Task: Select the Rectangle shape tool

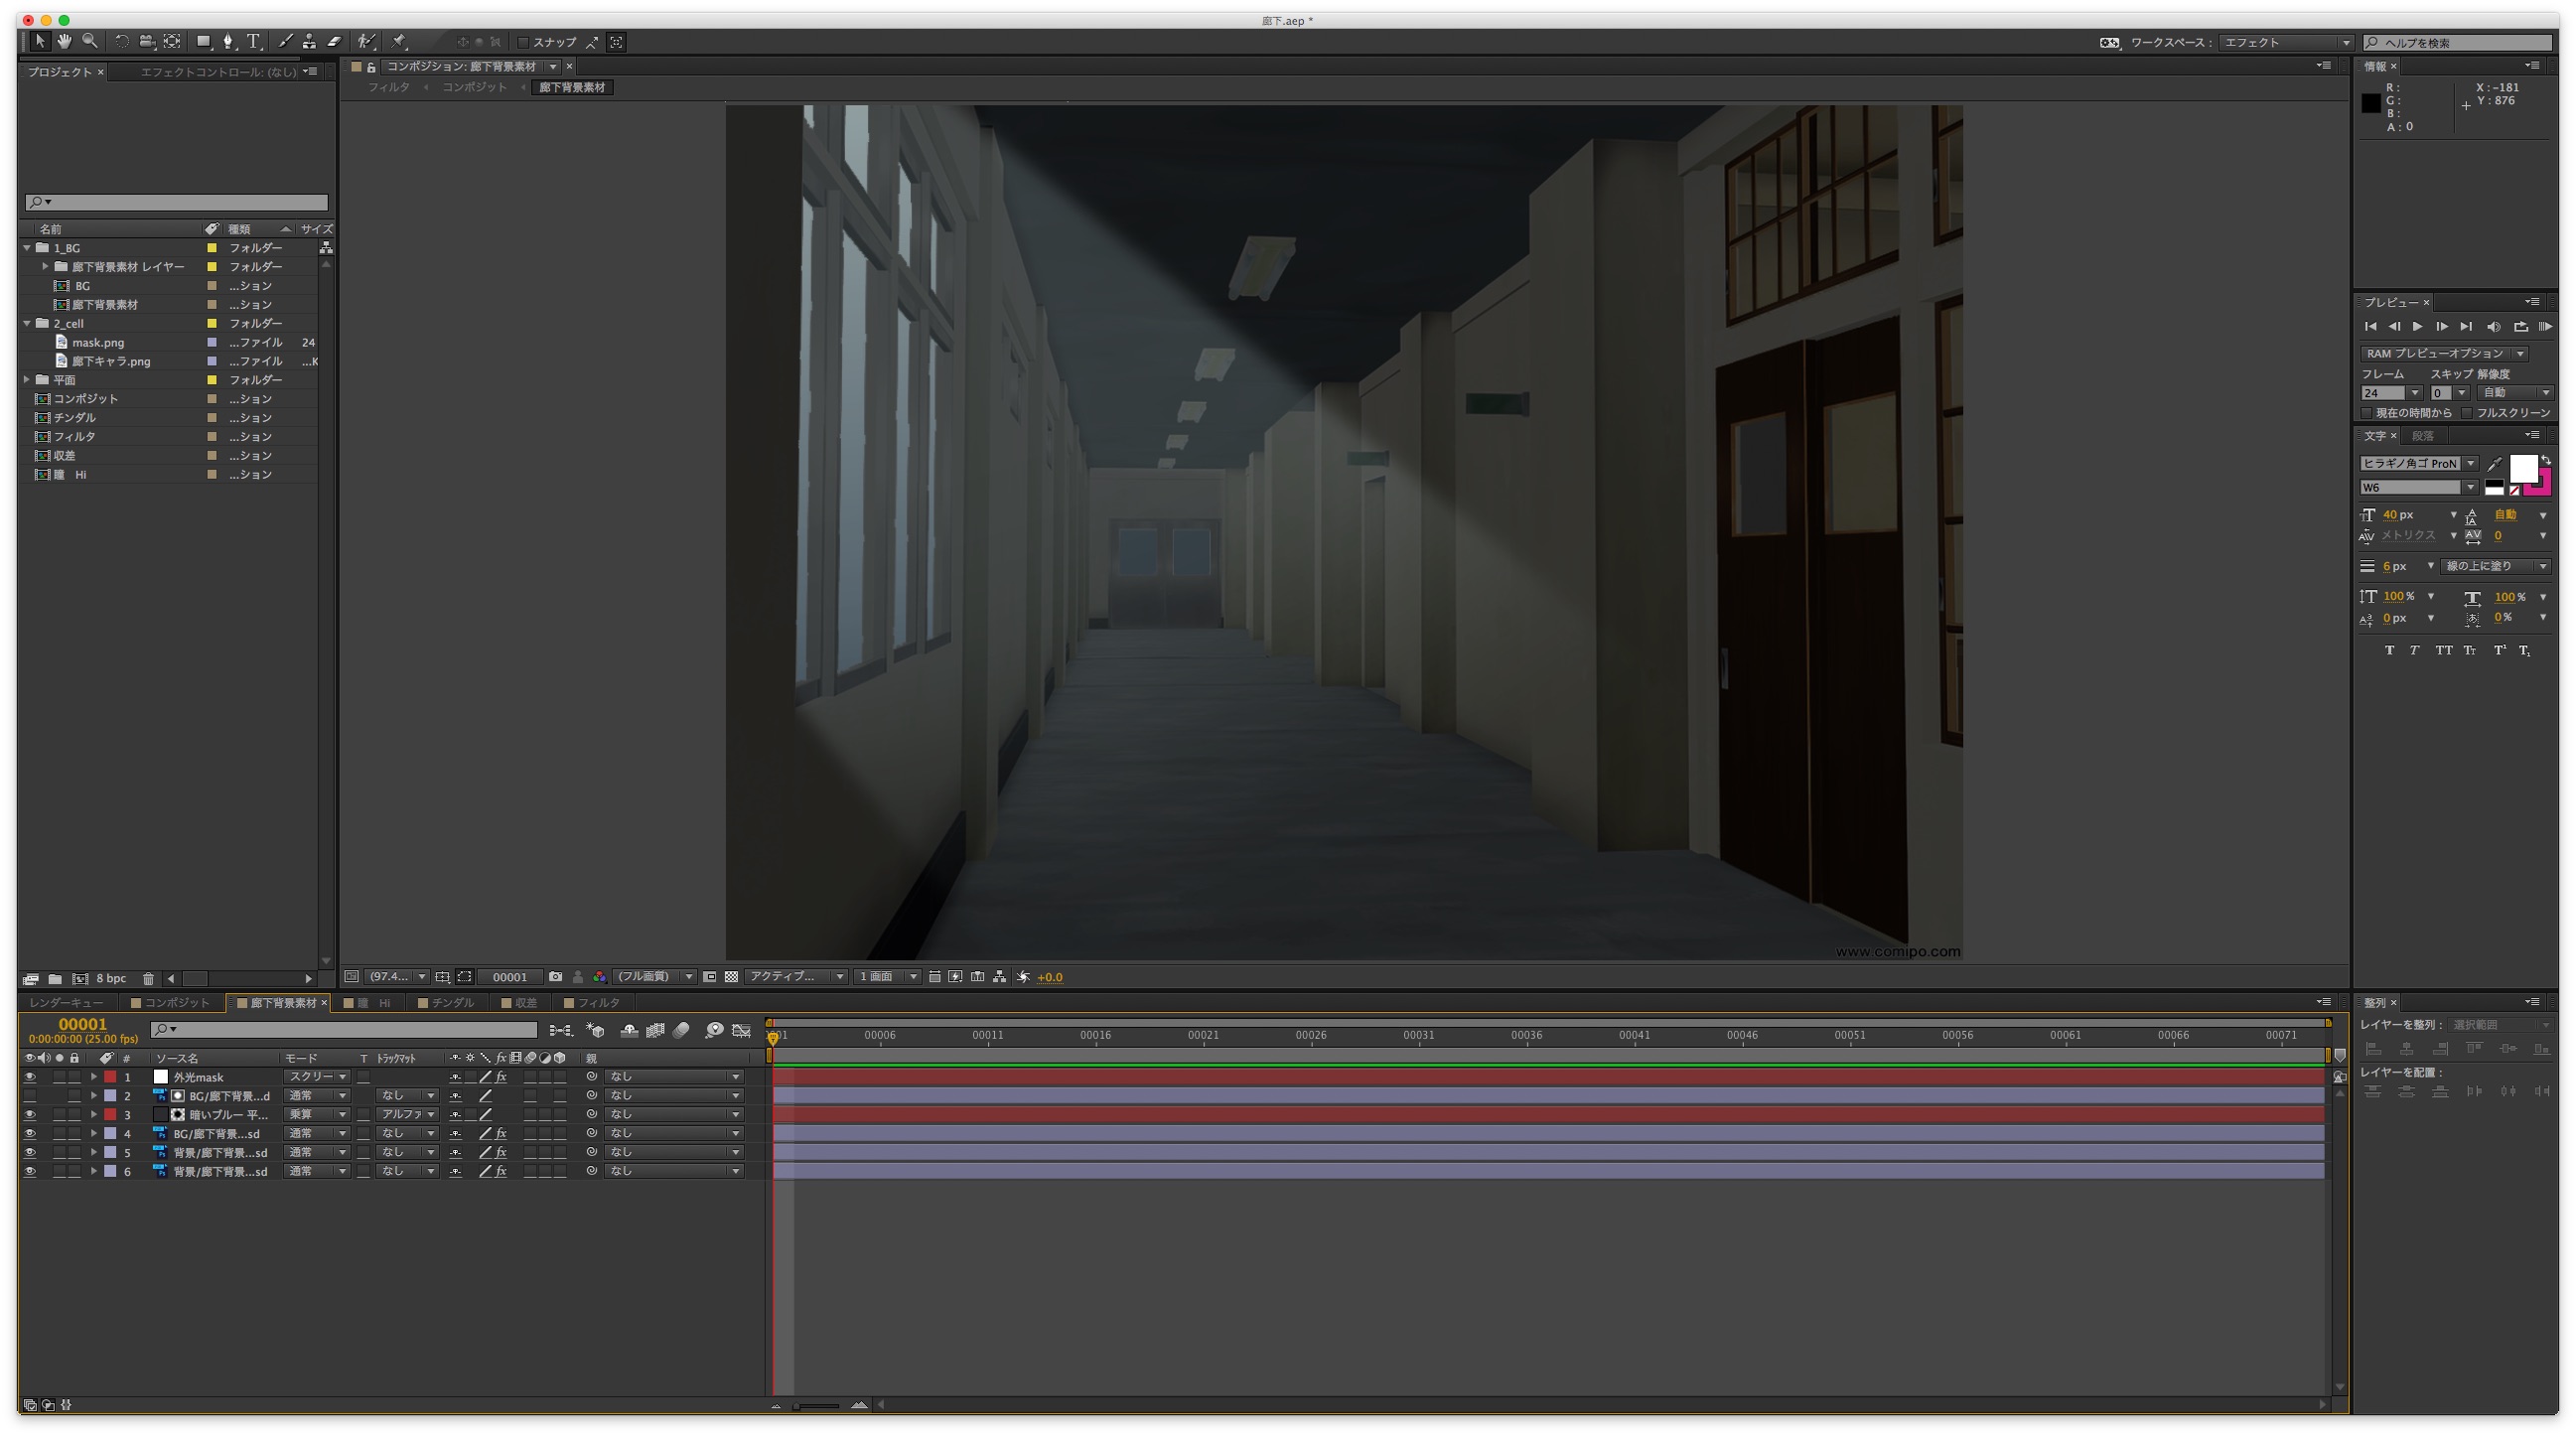Action: pyautogui.click(x=204, y=41)
